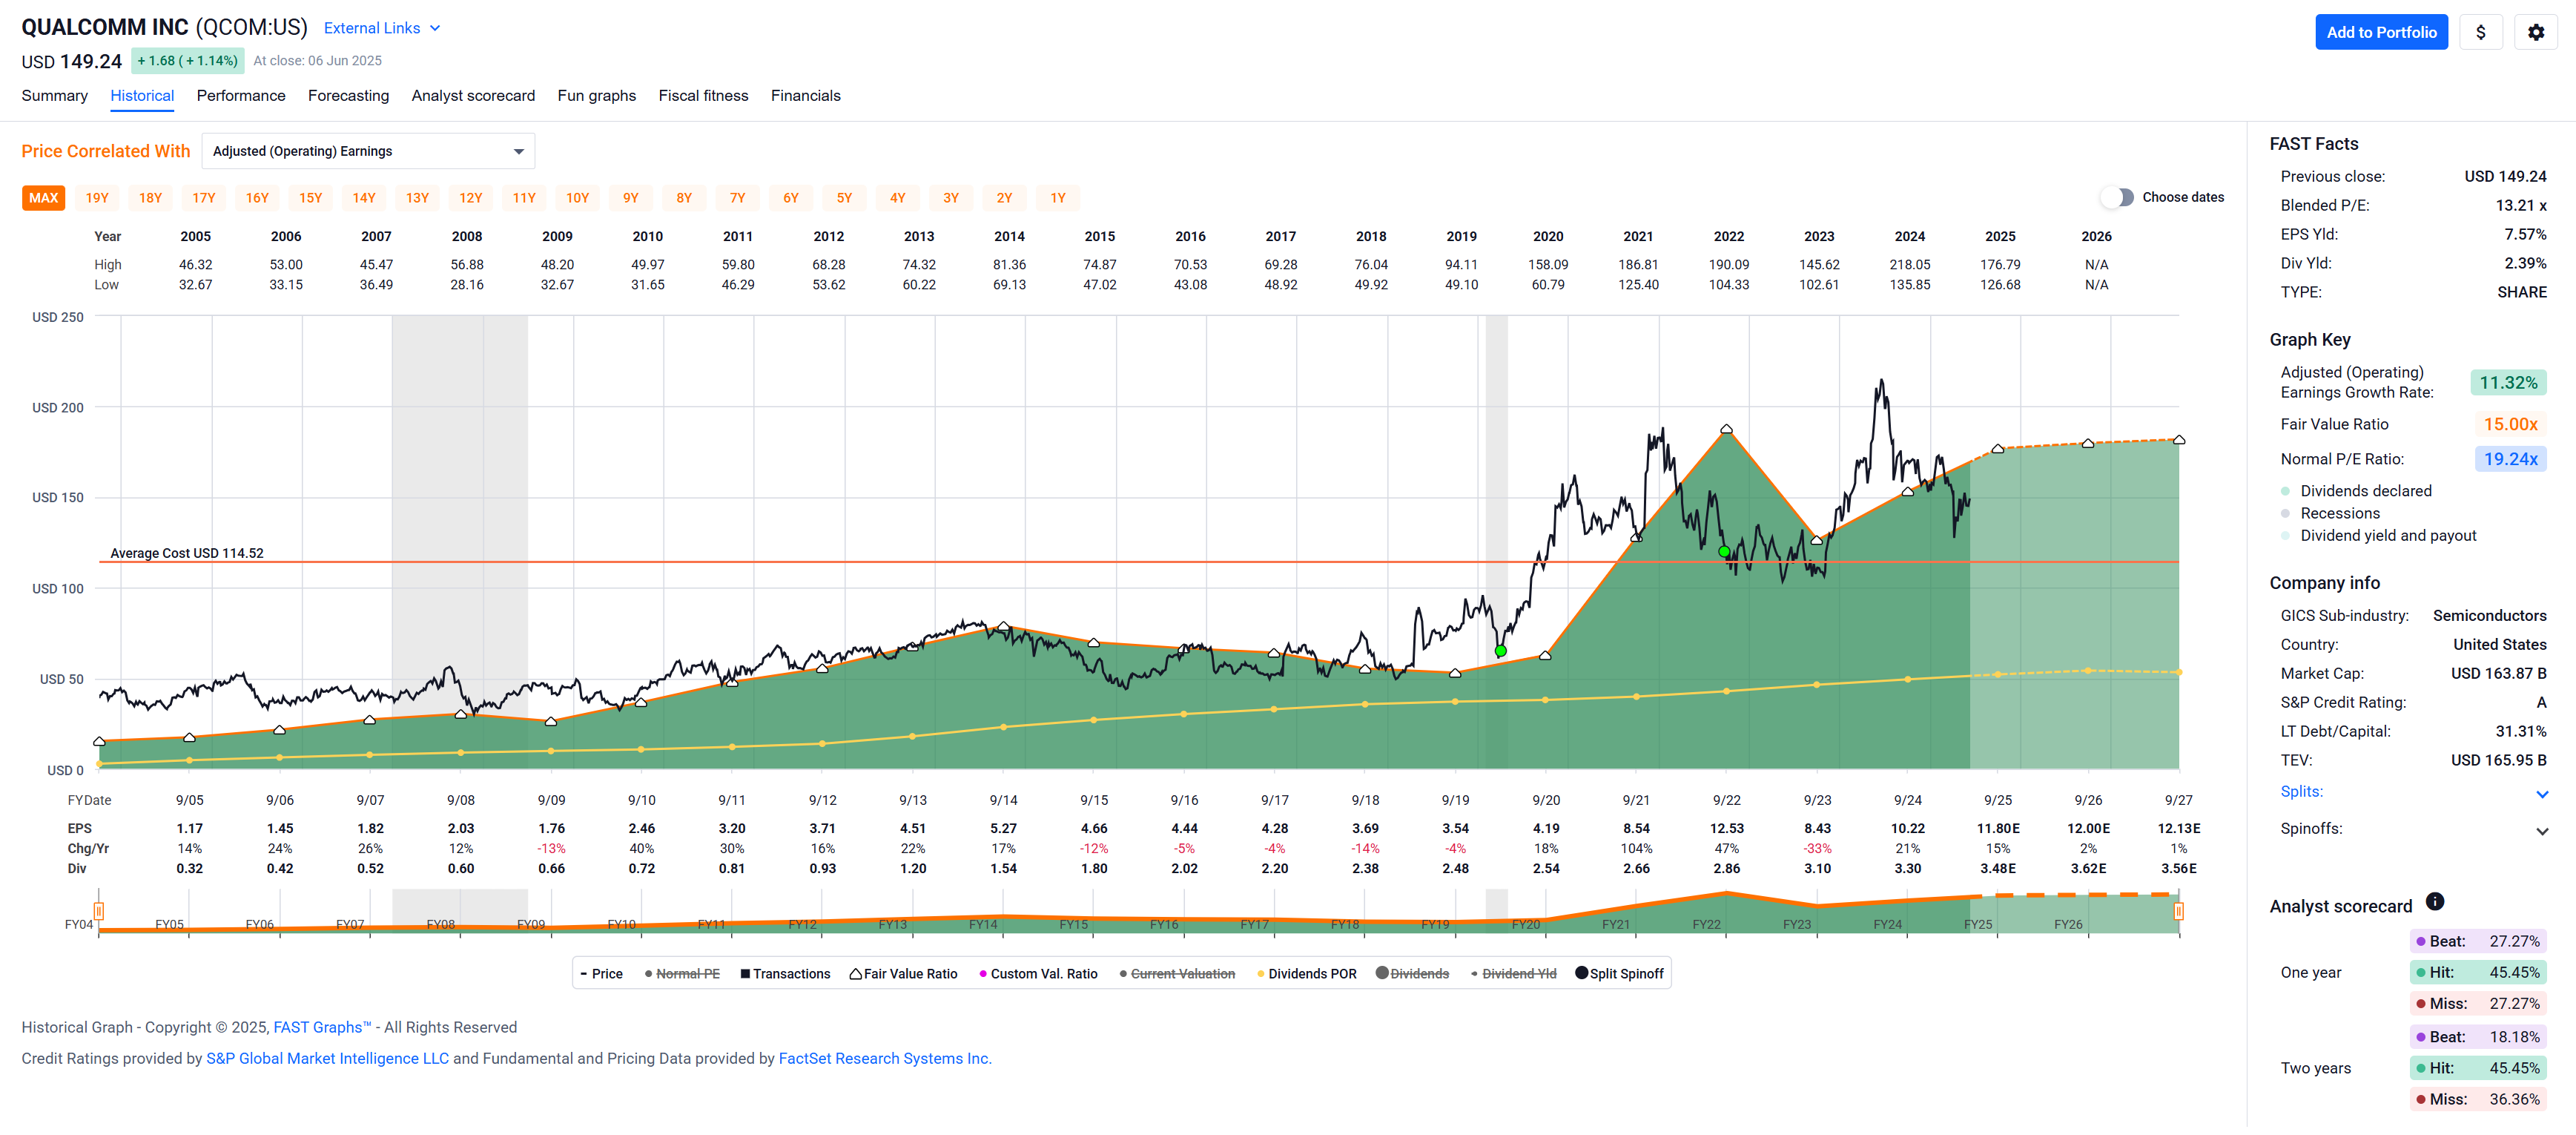Click the 2024 High value 218.05
The height and width of the screenshot is (1135, 2576).
(x=1909, y=265)
